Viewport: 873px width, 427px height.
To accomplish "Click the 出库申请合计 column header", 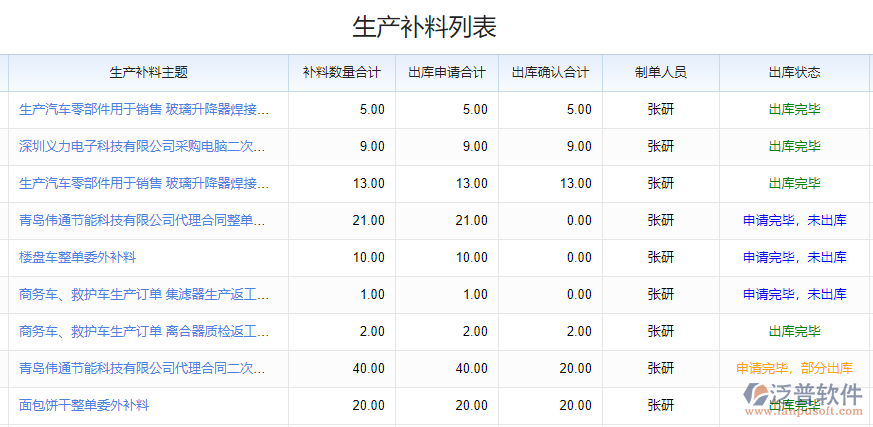I will [447, 72].
